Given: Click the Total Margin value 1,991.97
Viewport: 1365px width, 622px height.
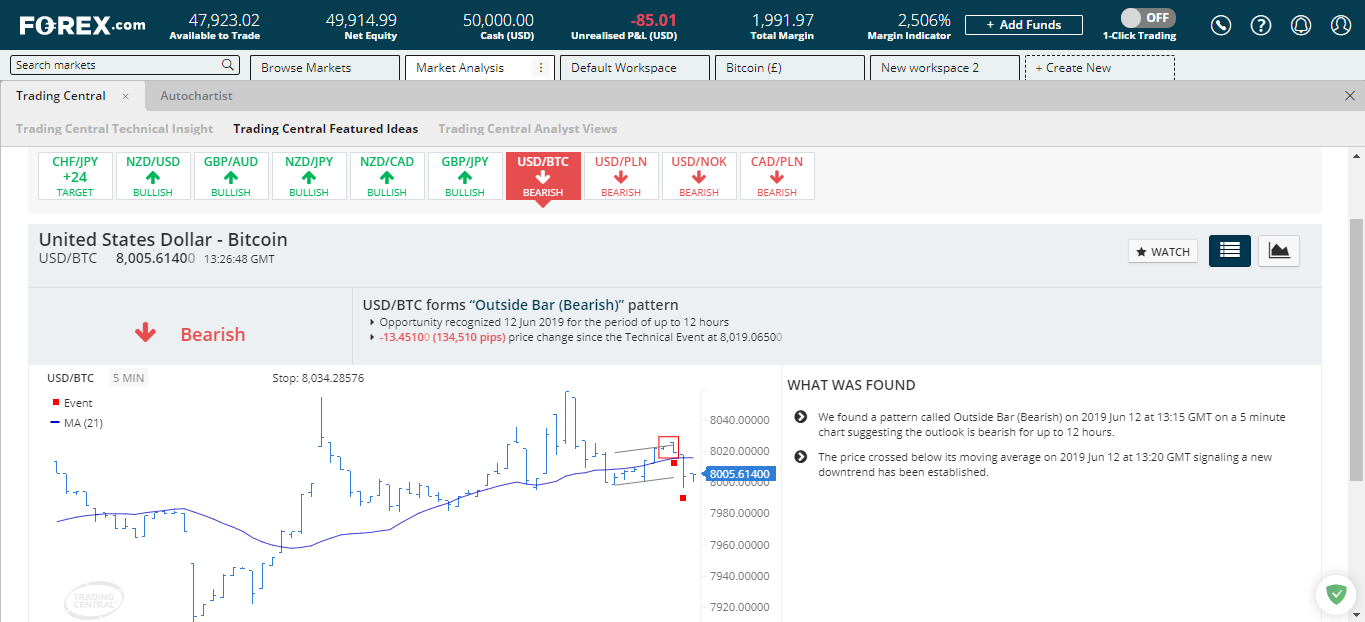Looking at the screenshot, I should [783, 20].
